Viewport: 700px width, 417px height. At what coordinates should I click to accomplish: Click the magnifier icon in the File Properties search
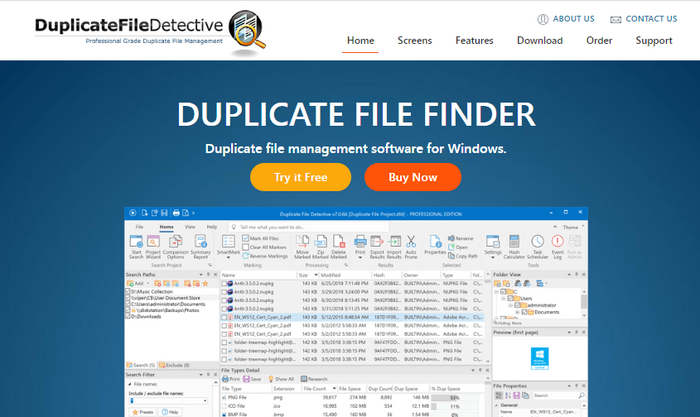581,396
